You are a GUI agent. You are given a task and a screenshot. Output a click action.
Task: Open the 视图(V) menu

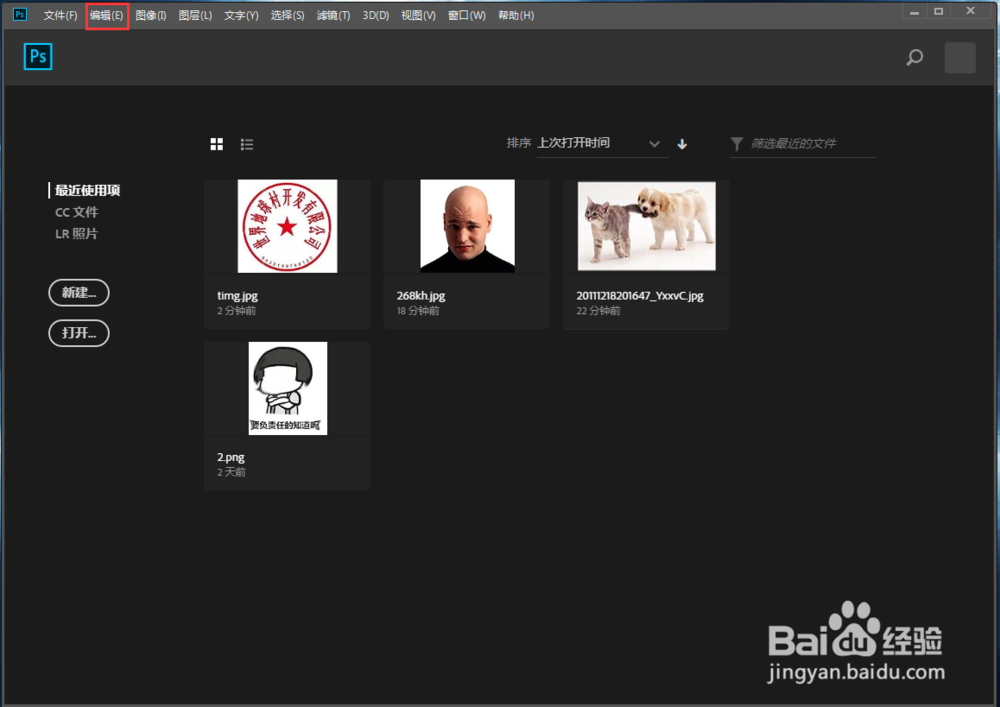click(x=418, y=15)
